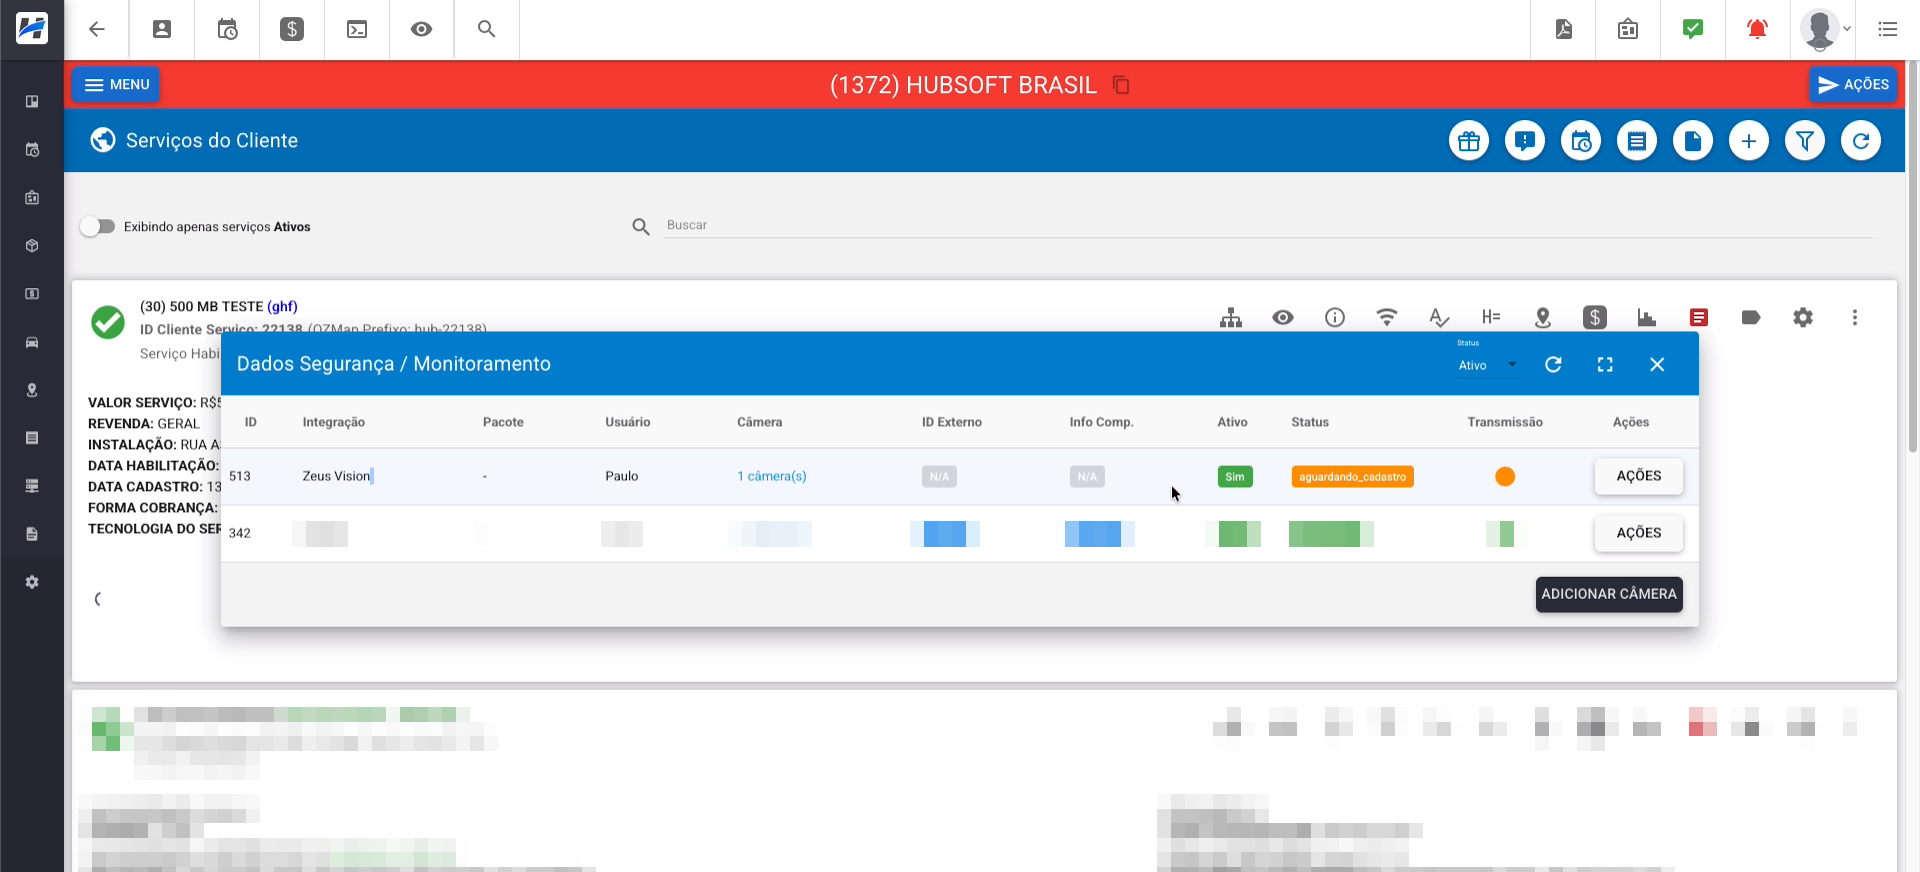The width and height of the screenshot is (1920, 872).
Task: Sort by the Transmissão column header
Action: point(1505,422)
